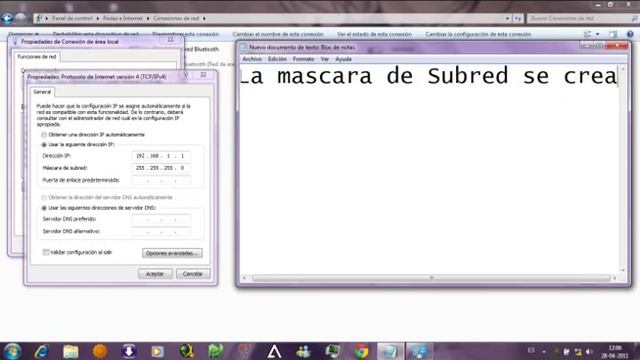Click Notepad horizontal scrollbar thumb

pyautogui.click(x=431, y=278)
